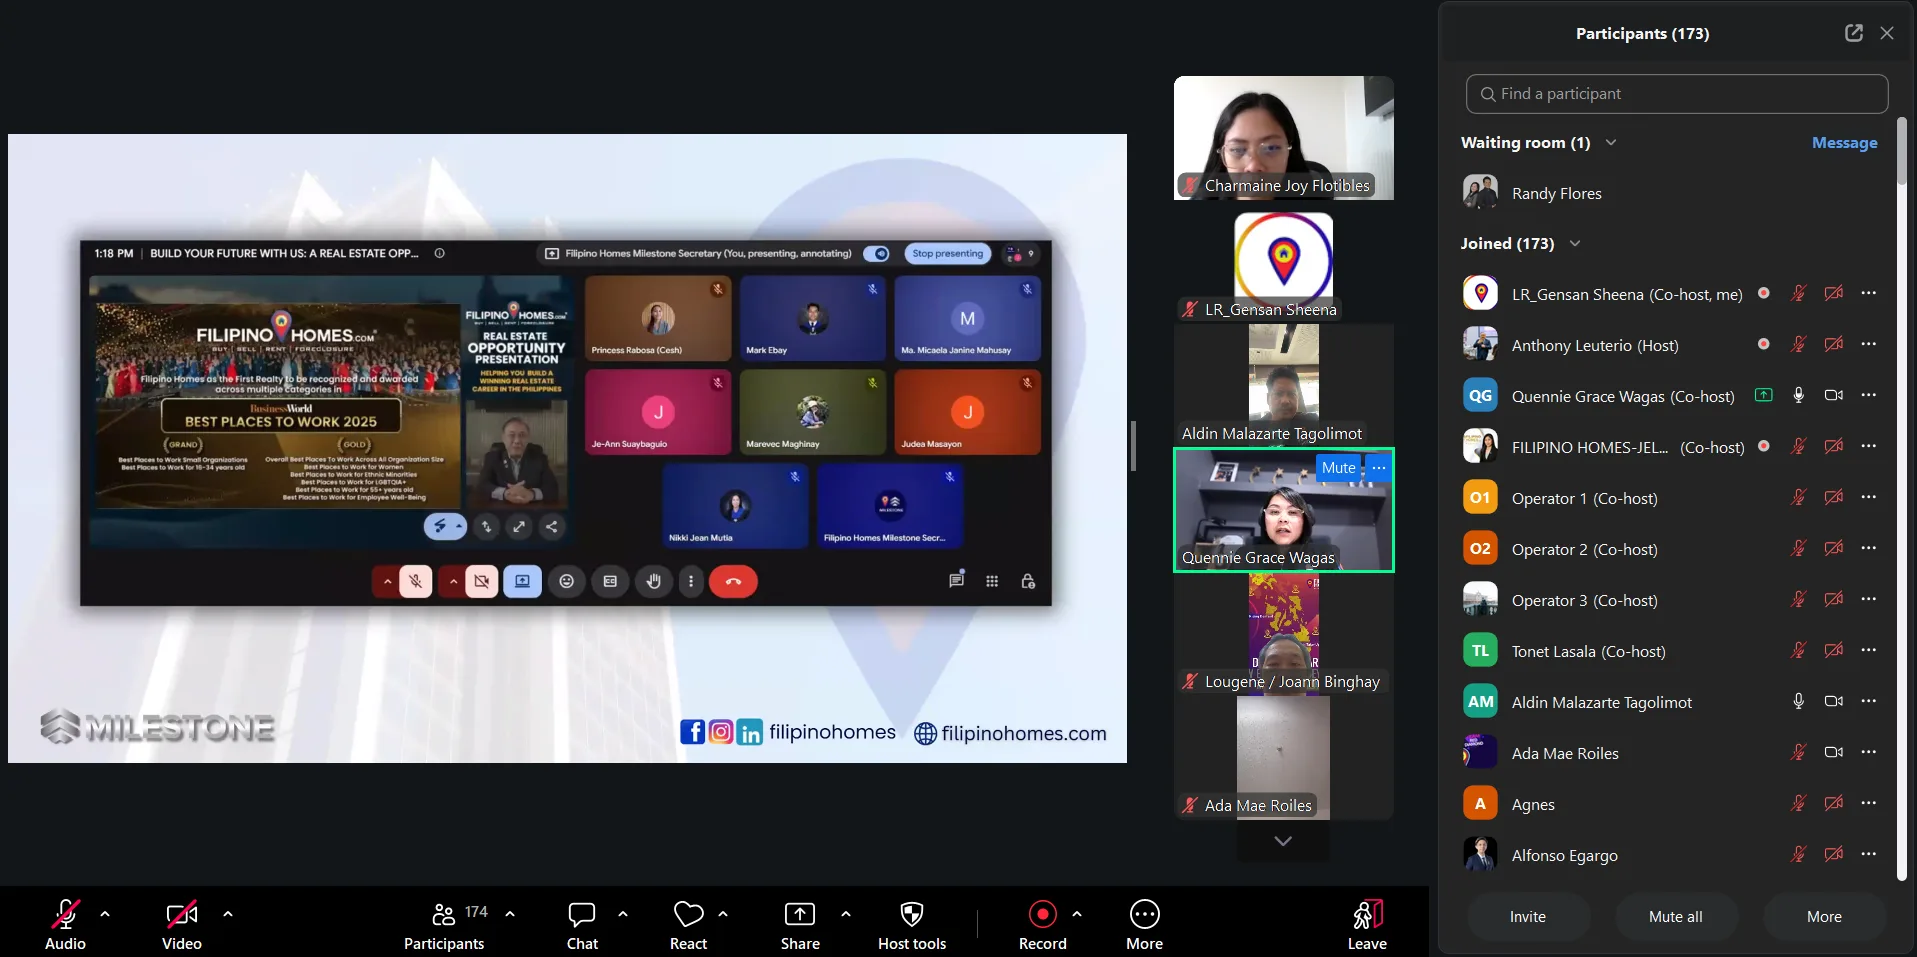Expand chat options caret
This screenshot has width=1917, height=957.
point(623,914)
